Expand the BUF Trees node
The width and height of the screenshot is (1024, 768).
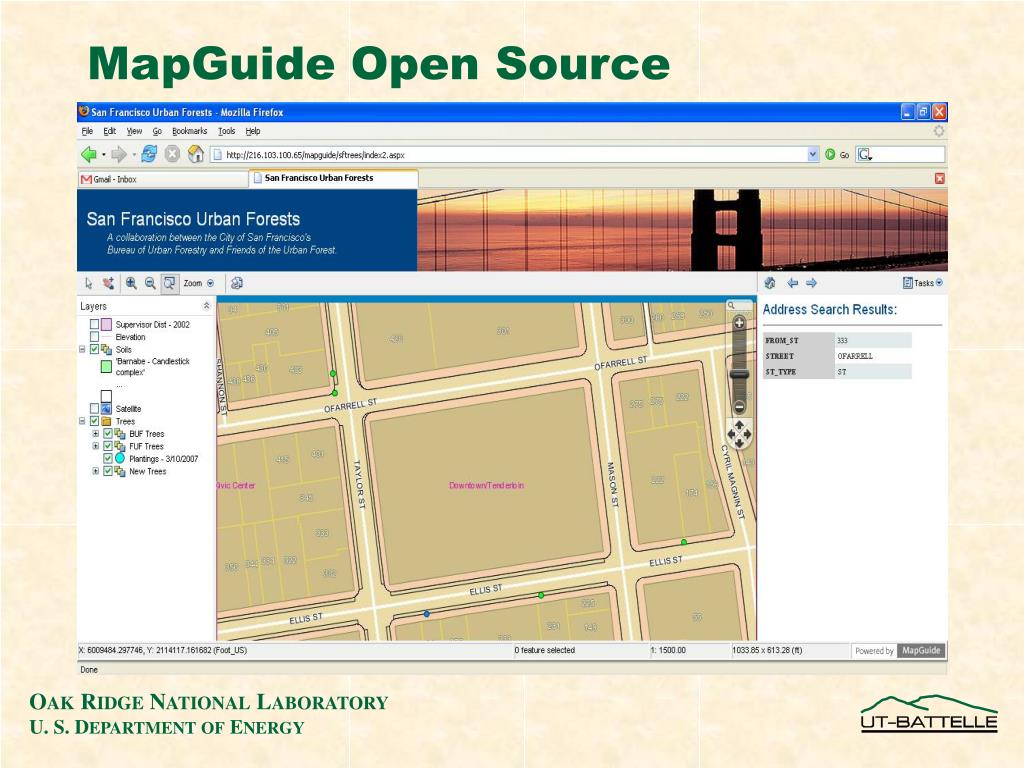(x=96, y=434)
